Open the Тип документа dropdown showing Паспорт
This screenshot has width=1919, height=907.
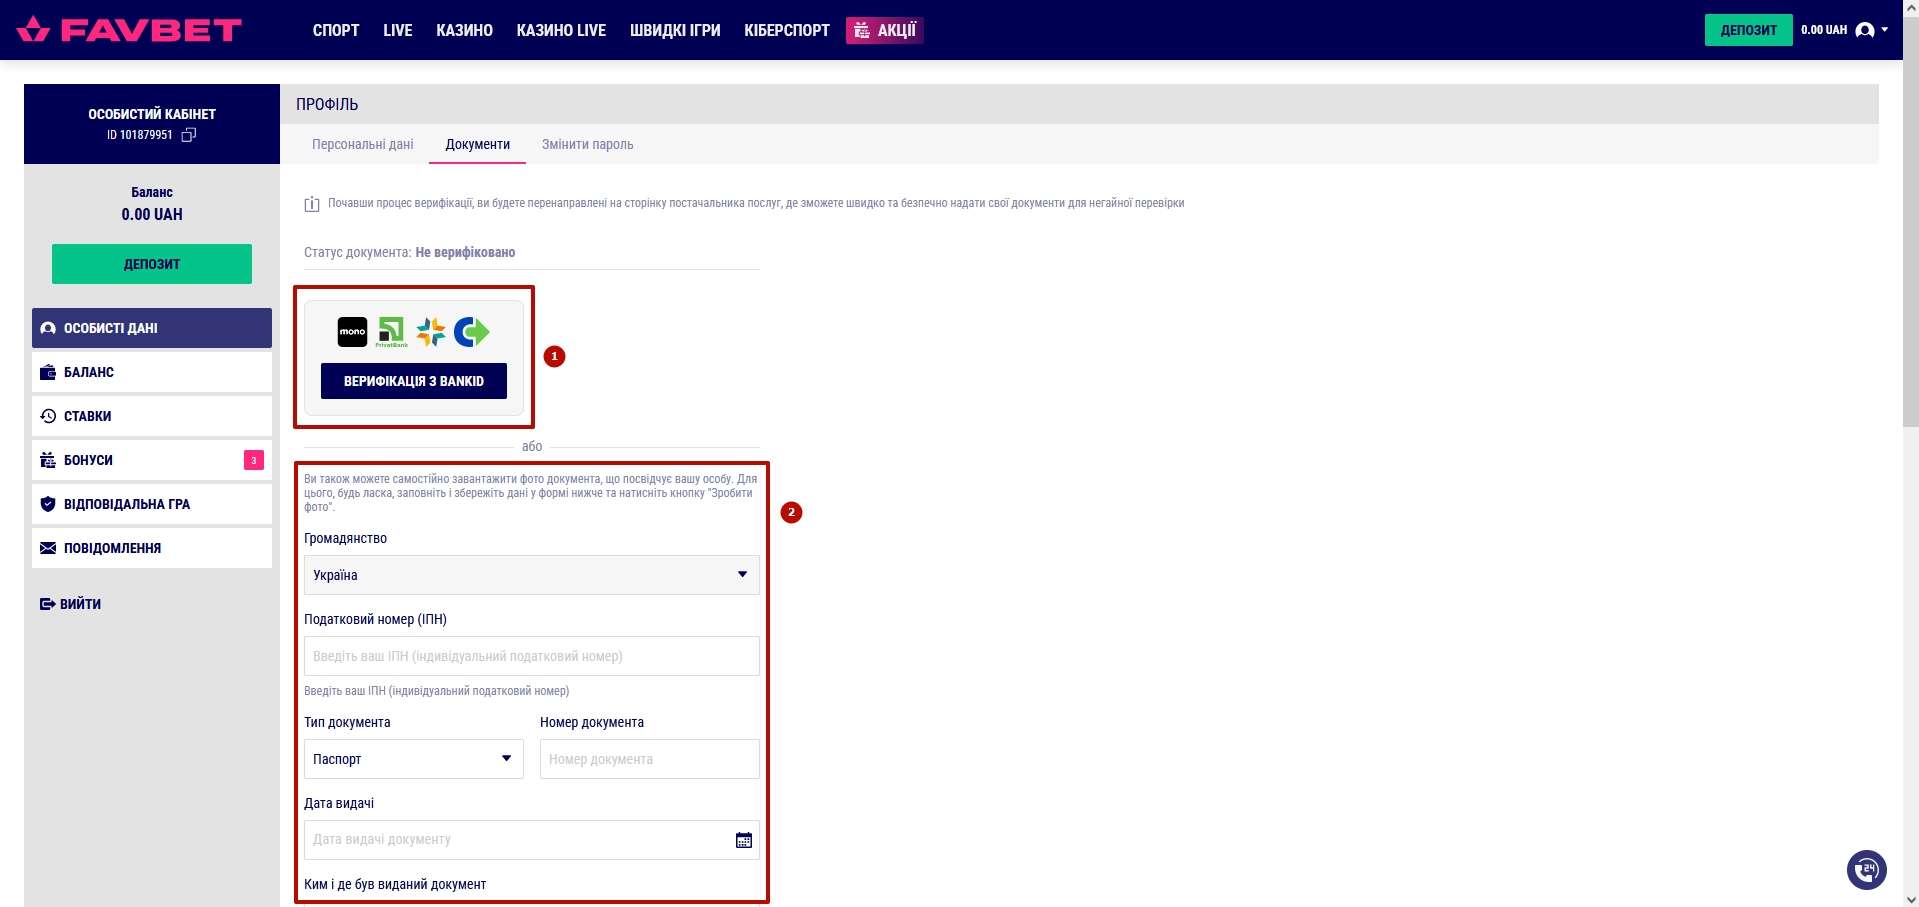(413, 759)
